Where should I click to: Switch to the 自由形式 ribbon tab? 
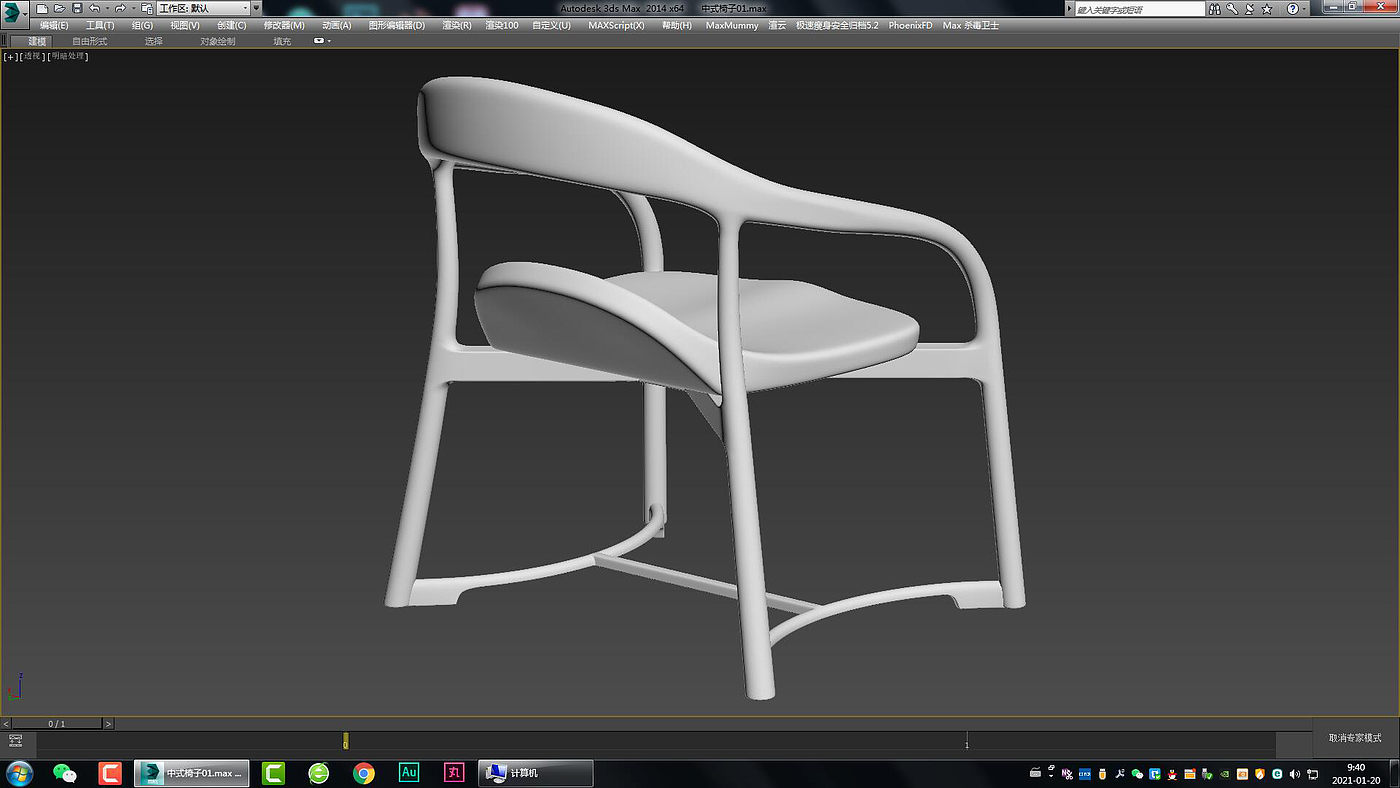coord(90,41)
